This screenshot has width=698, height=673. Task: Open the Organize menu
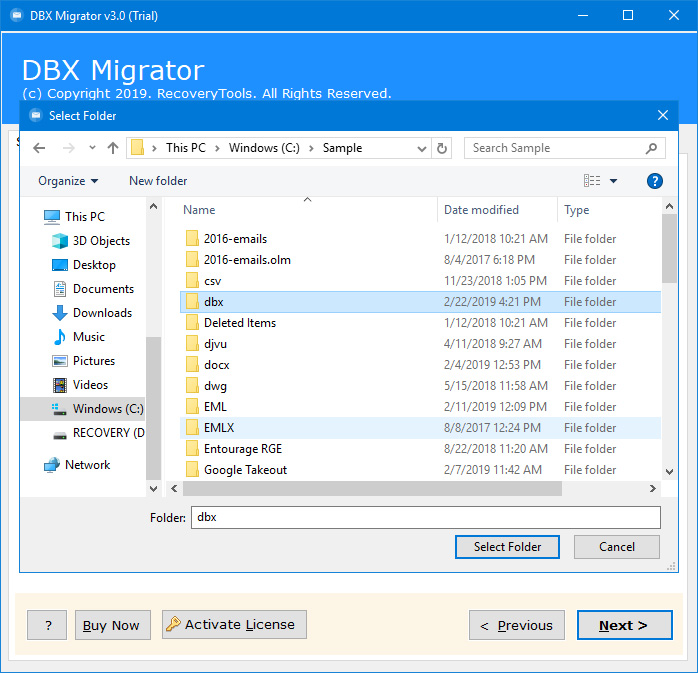coord(68,181)
